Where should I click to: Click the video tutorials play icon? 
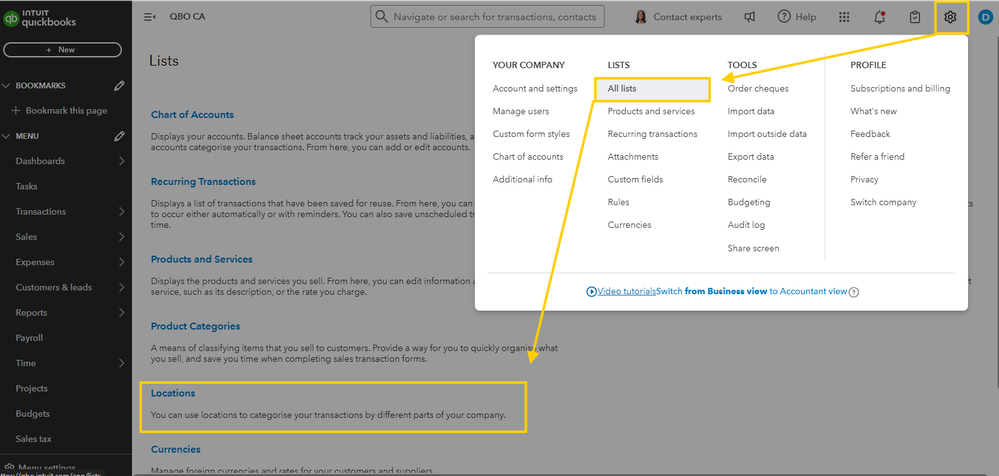tap(591, 291)
